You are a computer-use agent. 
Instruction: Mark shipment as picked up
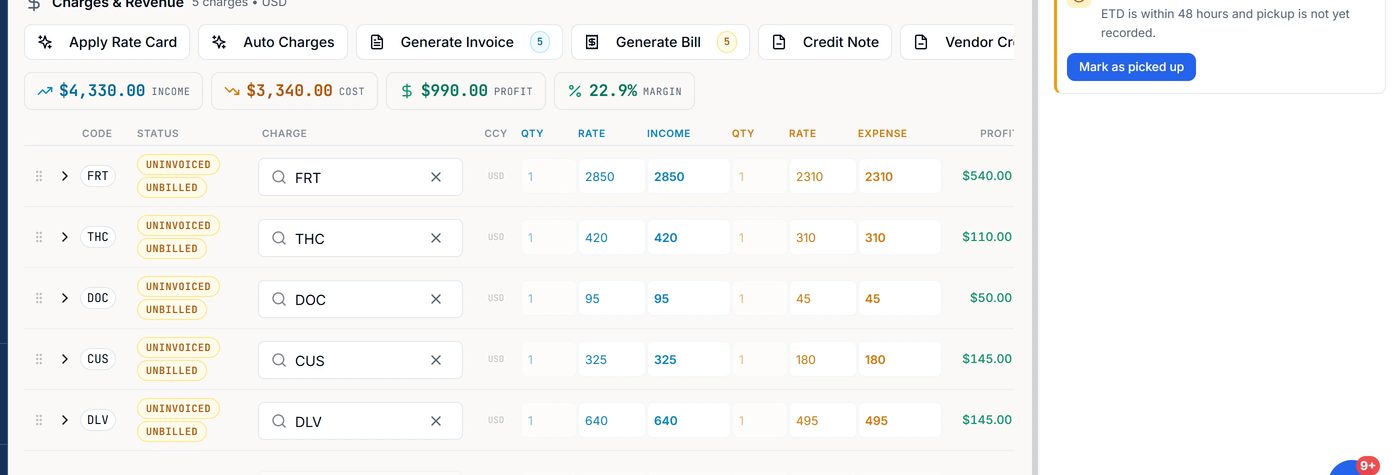point(1131,67)
